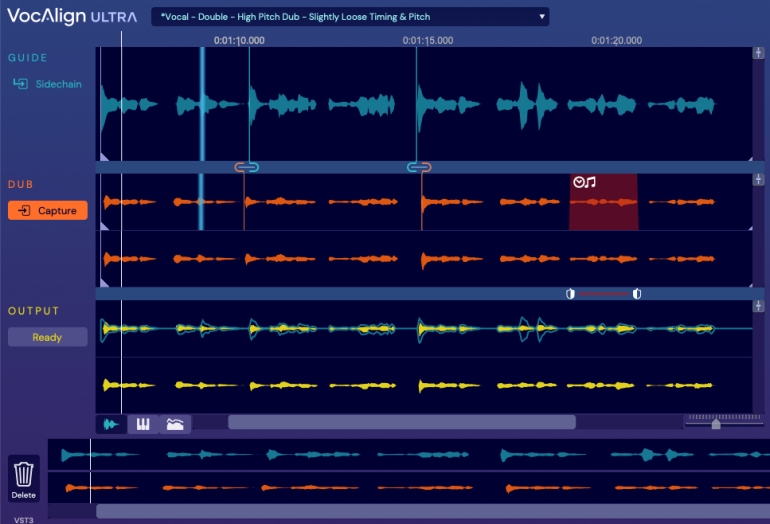Click the horizontal zoom slider handle
This screenshot has width=770, height=524.
click(x=715, y=424)
